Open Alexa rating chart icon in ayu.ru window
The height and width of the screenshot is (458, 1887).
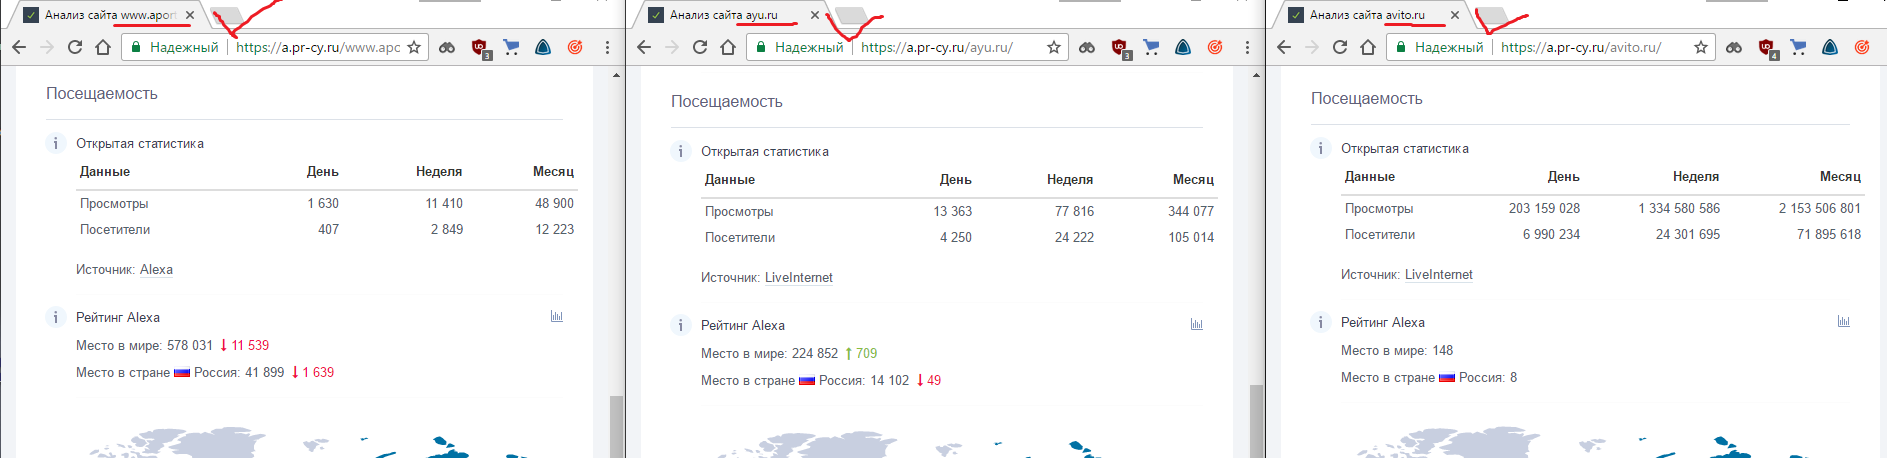tap(1197, 324)
